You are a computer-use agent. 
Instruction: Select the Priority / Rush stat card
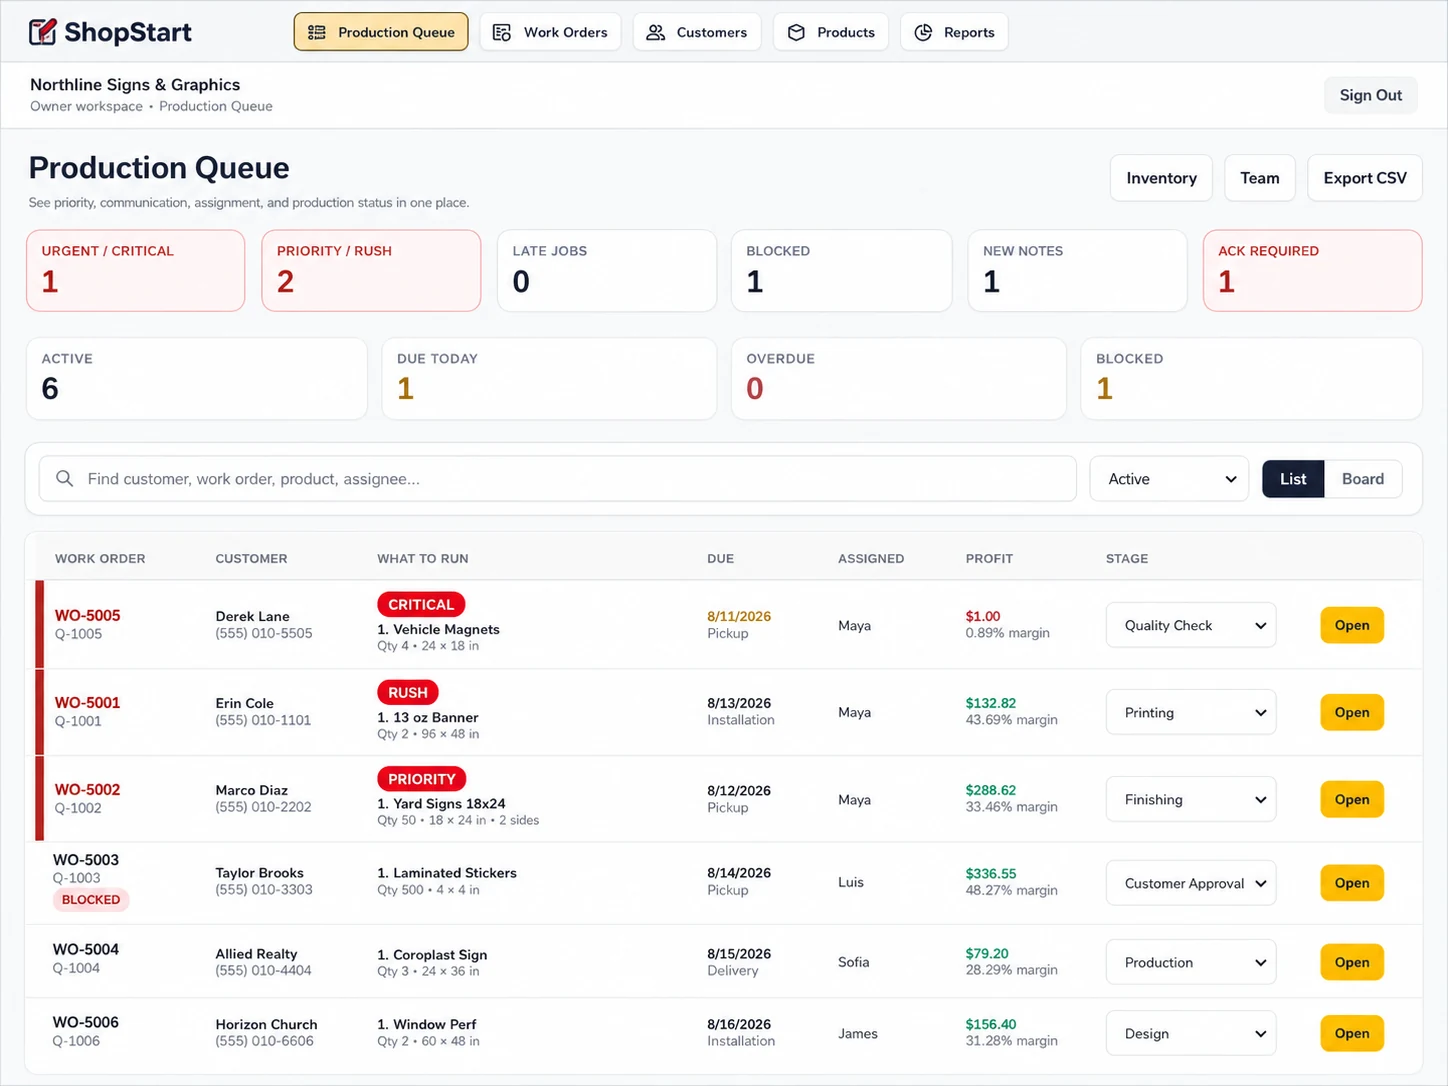371,271
